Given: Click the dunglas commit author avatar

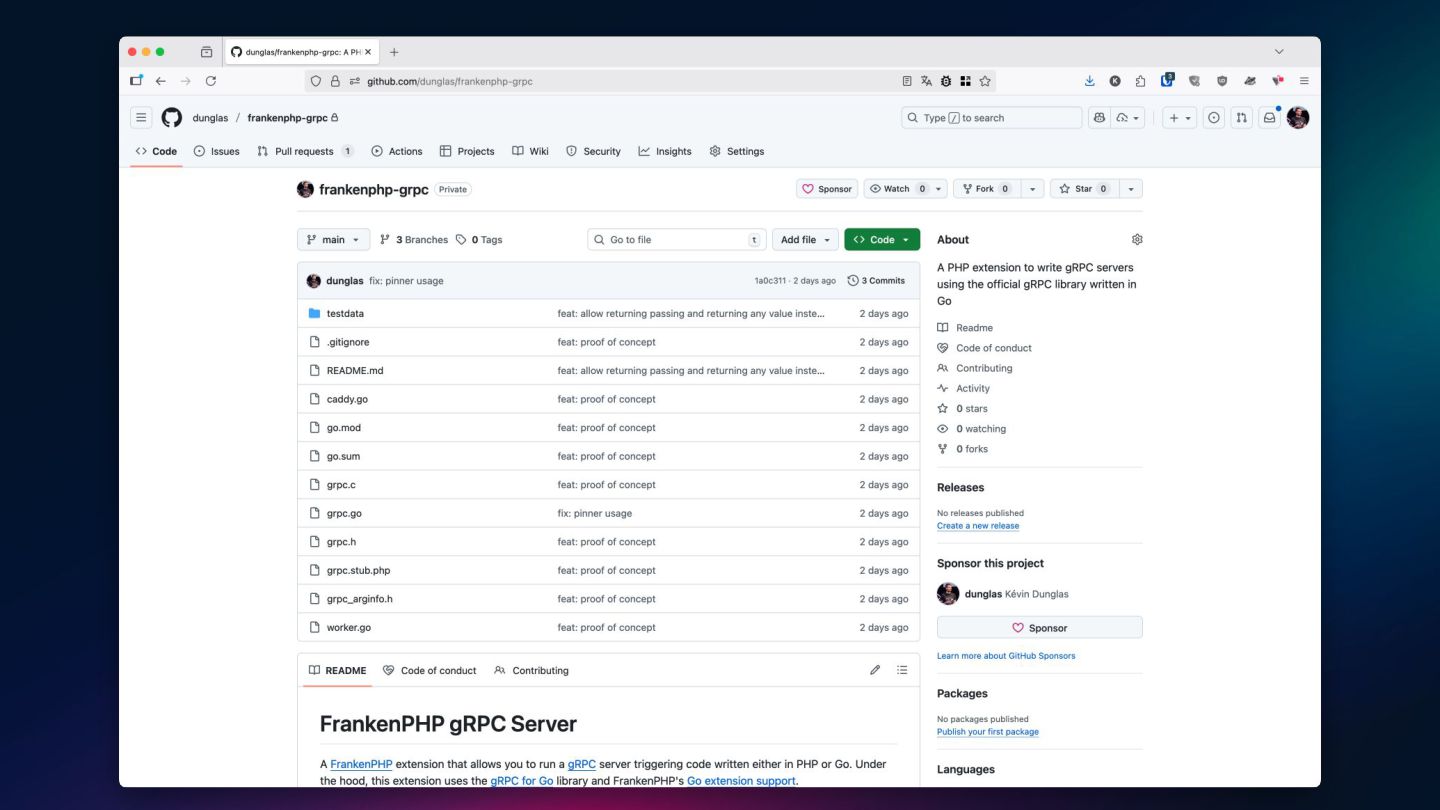Looking at the screenshot, I should (314, 281).
